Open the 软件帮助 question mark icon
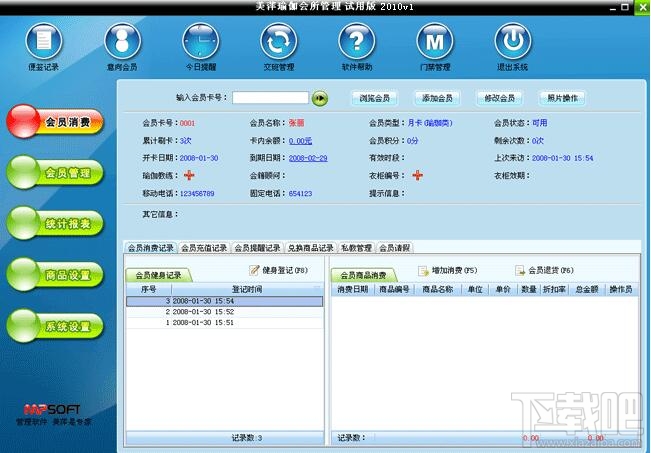The image size is (651, 453). [357, 42]
